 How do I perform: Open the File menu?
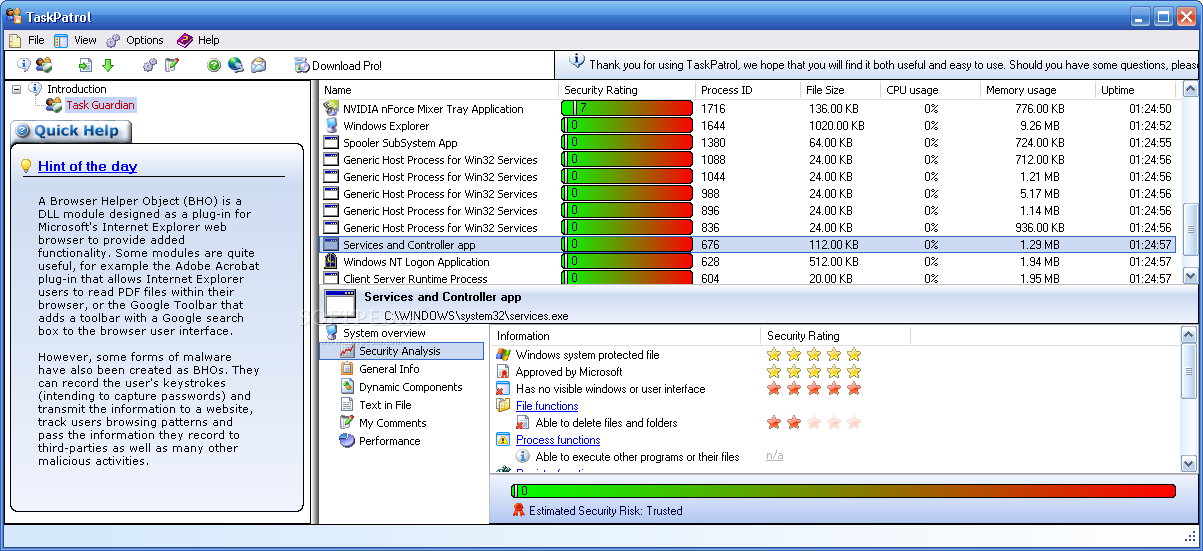27,40
